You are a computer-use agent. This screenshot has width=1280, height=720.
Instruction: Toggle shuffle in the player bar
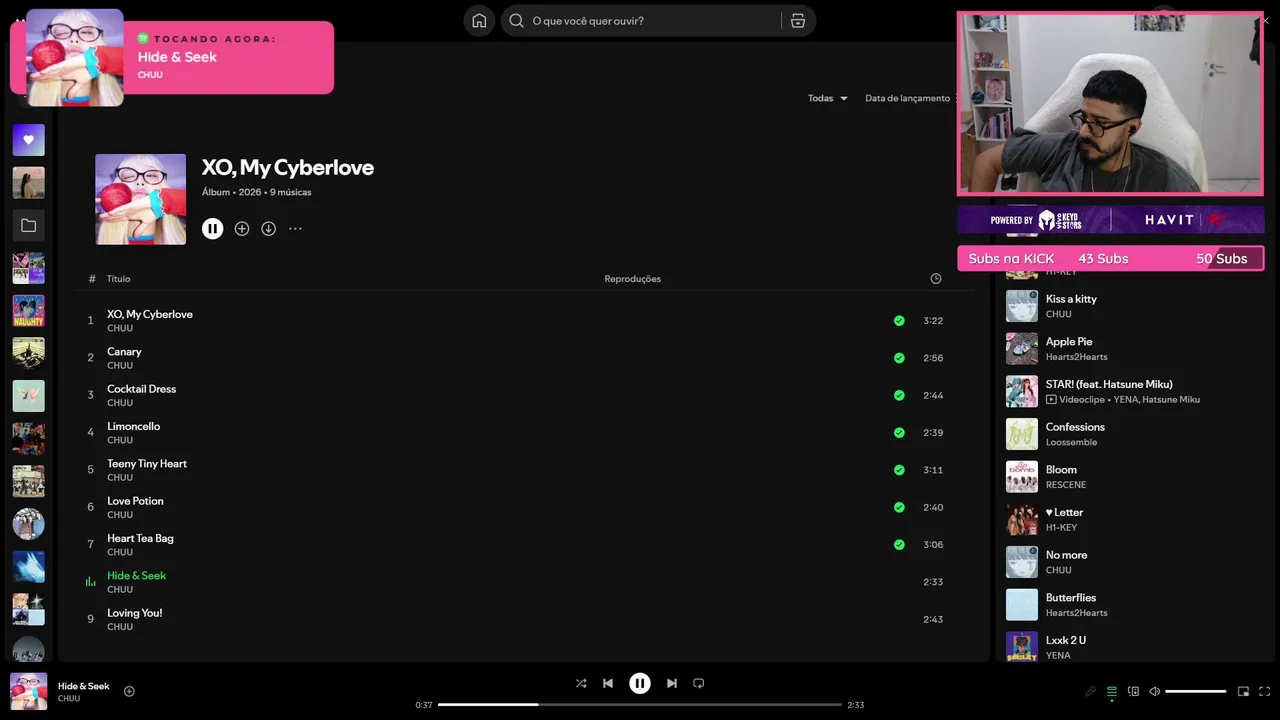pyautogui.click(x=581, y=683)
